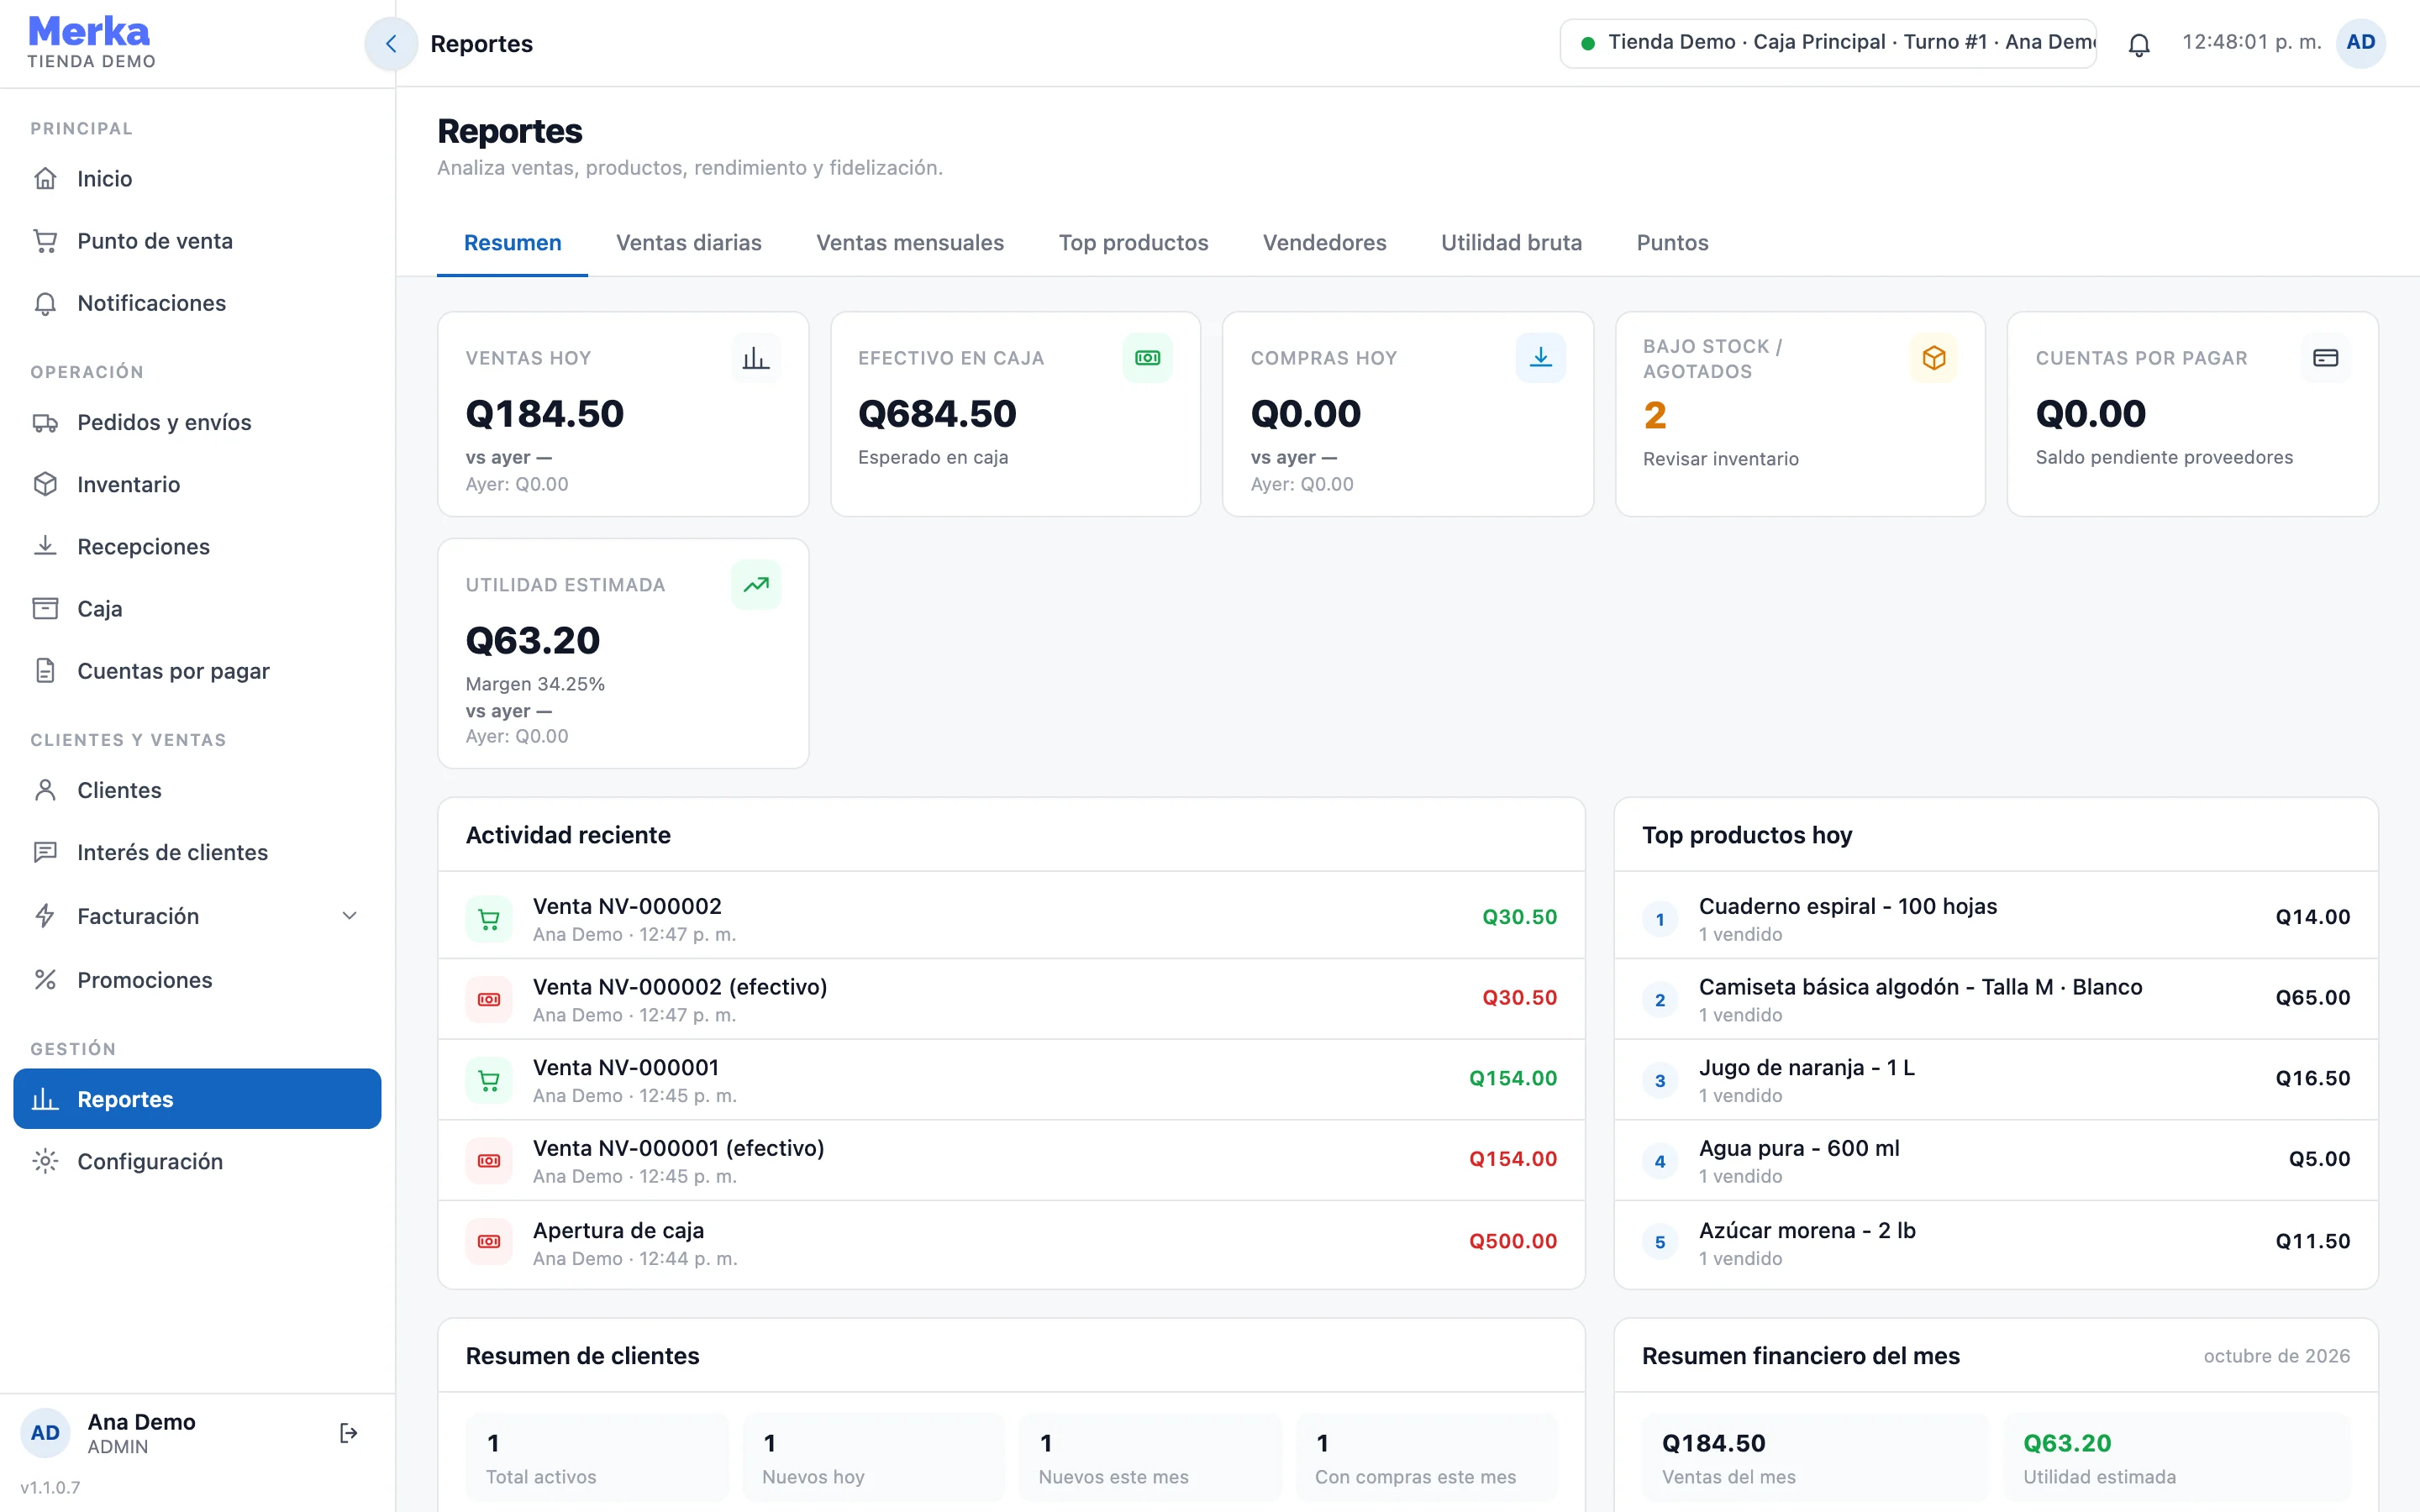Open Promociones in the sidebar
The width and height of the screenshot is (2420, 1512).
point(197,980)
